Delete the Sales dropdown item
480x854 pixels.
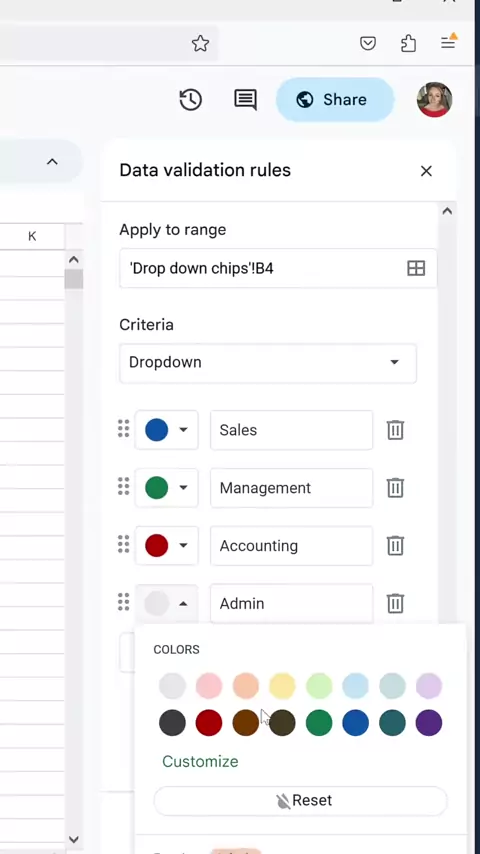395,430
